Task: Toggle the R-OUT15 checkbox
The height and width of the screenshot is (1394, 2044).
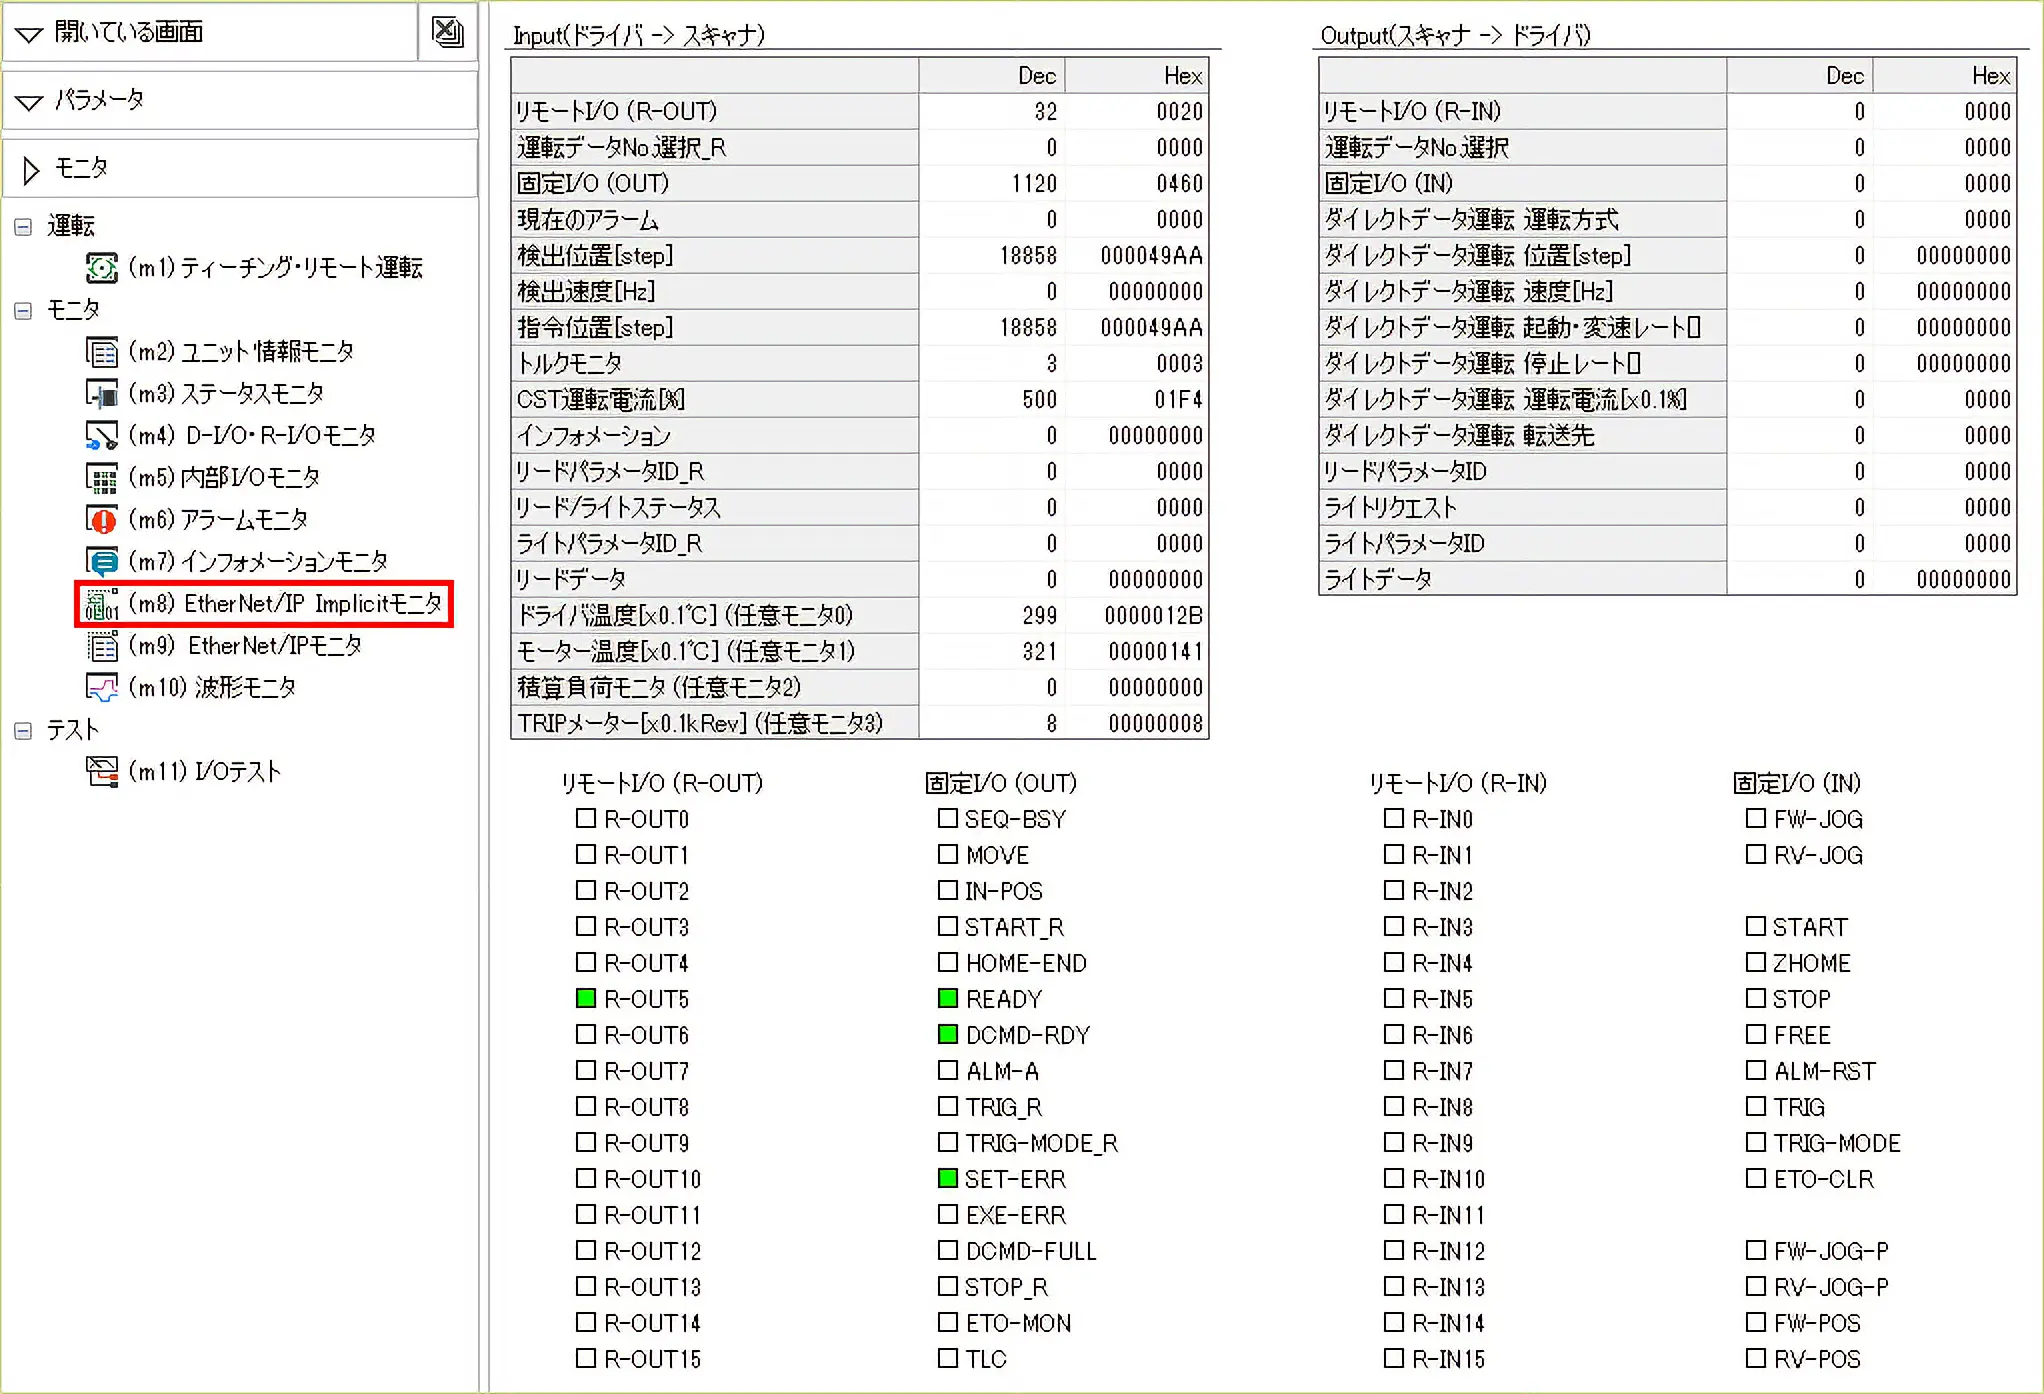Action: click(x=586, y=1358)
